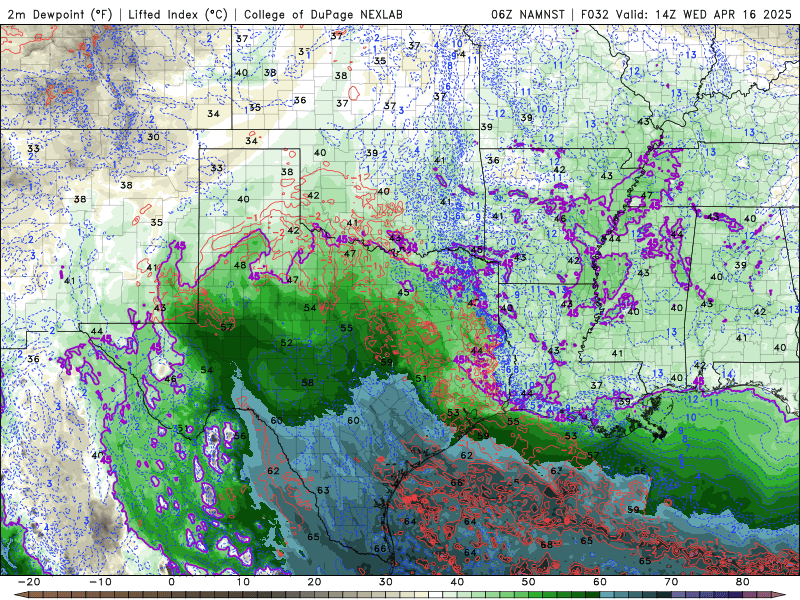This screenshot has width=800, height=600.
Task: Click the black 58 dewpoint value in Texas
Action: 307,383
